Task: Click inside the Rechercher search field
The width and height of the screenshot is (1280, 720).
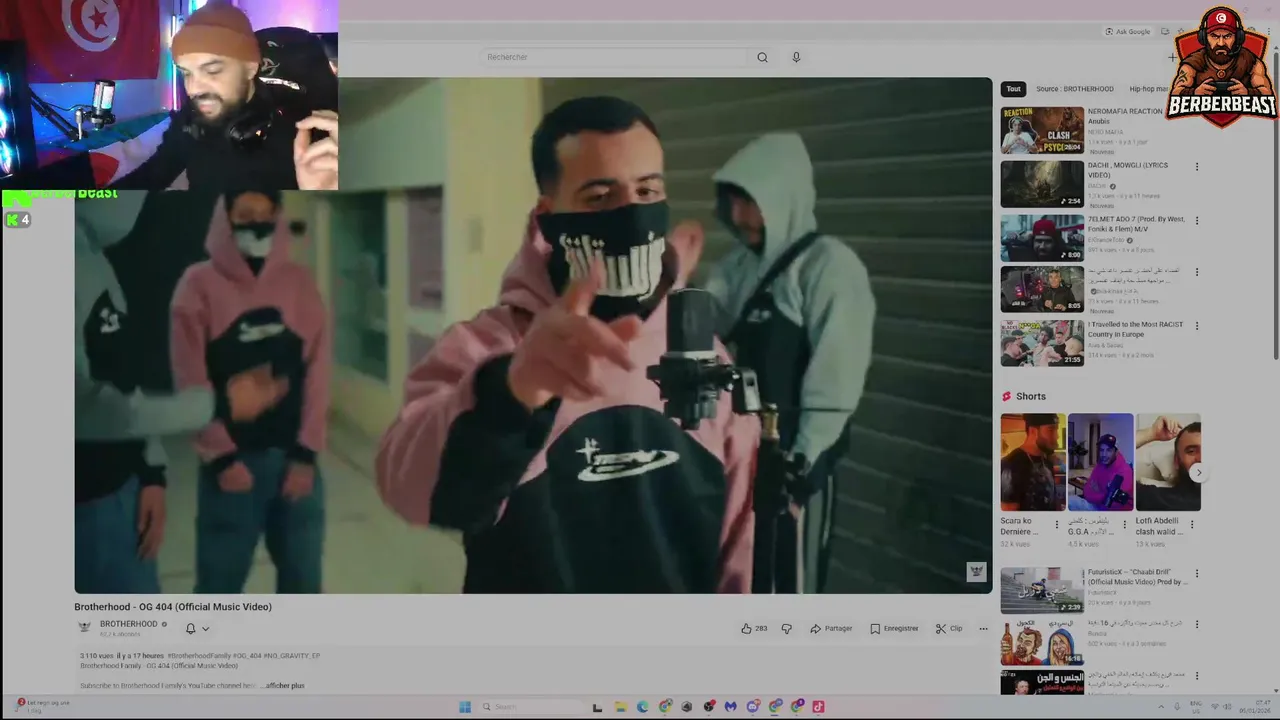Action: tap(615, 57)
